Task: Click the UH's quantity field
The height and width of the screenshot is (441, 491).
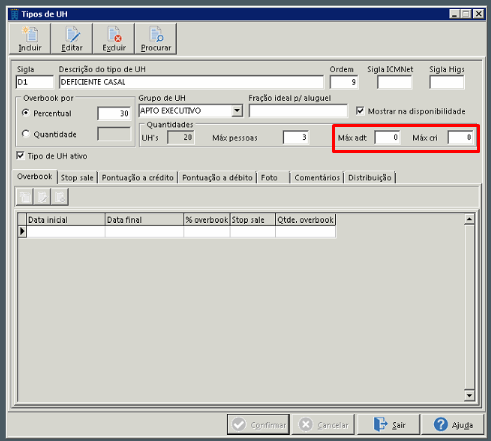Action: 181,137
